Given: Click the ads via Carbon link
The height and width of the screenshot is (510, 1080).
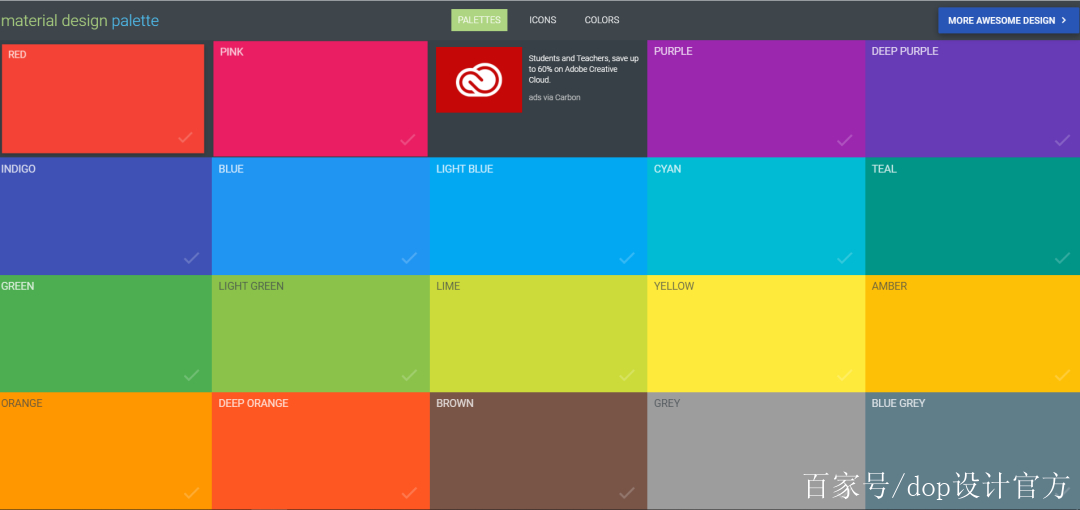Looking at the screenshot, I should 554,97.
